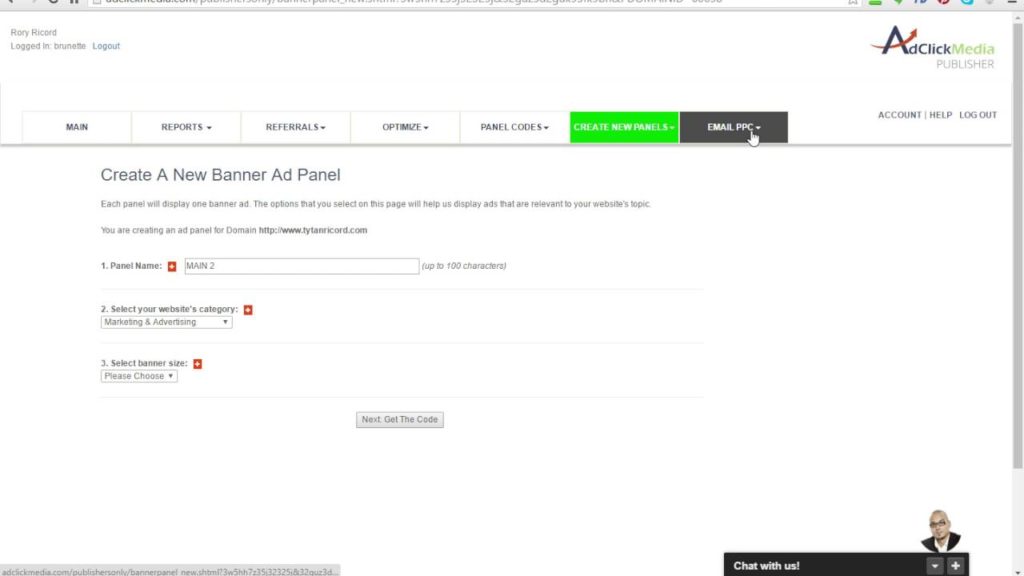Click the chat agent avatar photo

click(x=940, y=531)
